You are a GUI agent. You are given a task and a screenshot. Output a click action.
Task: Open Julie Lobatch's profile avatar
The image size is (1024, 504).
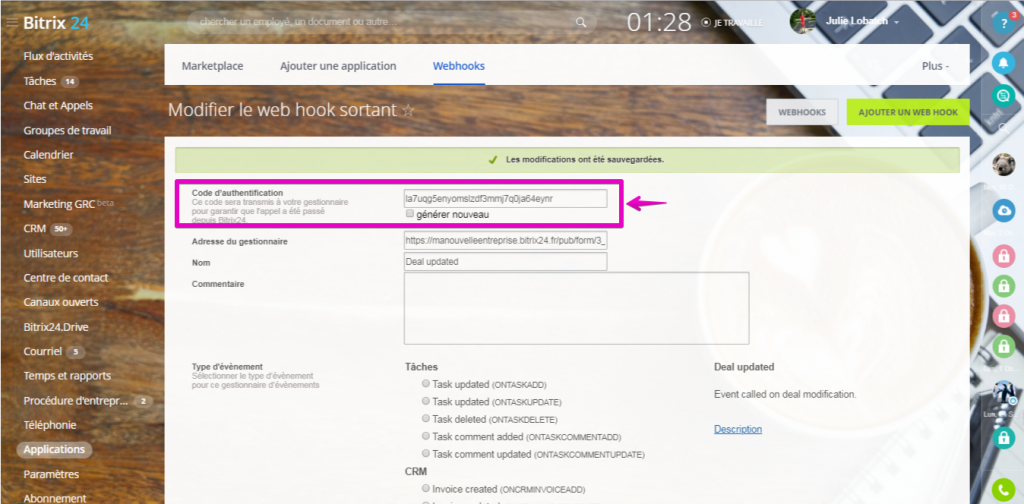coord(802,21)
